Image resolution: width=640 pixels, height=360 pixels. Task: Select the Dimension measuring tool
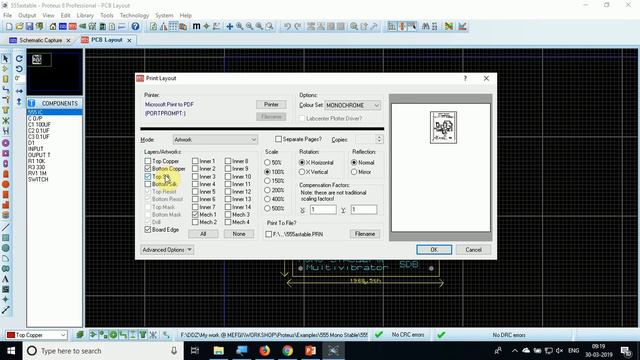(6, 310)
